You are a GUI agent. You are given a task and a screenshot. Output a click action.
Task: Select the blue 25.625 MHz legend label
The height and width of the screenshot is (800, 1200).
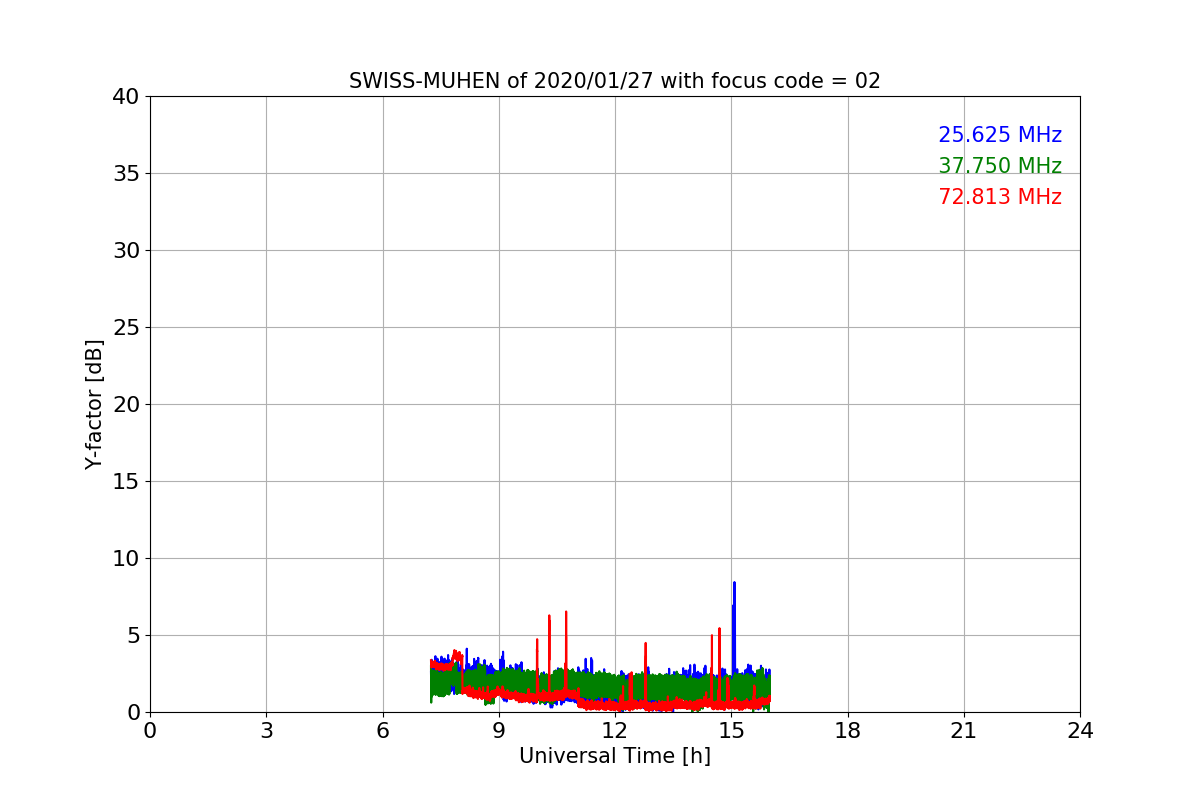(x=1000, y=135)
